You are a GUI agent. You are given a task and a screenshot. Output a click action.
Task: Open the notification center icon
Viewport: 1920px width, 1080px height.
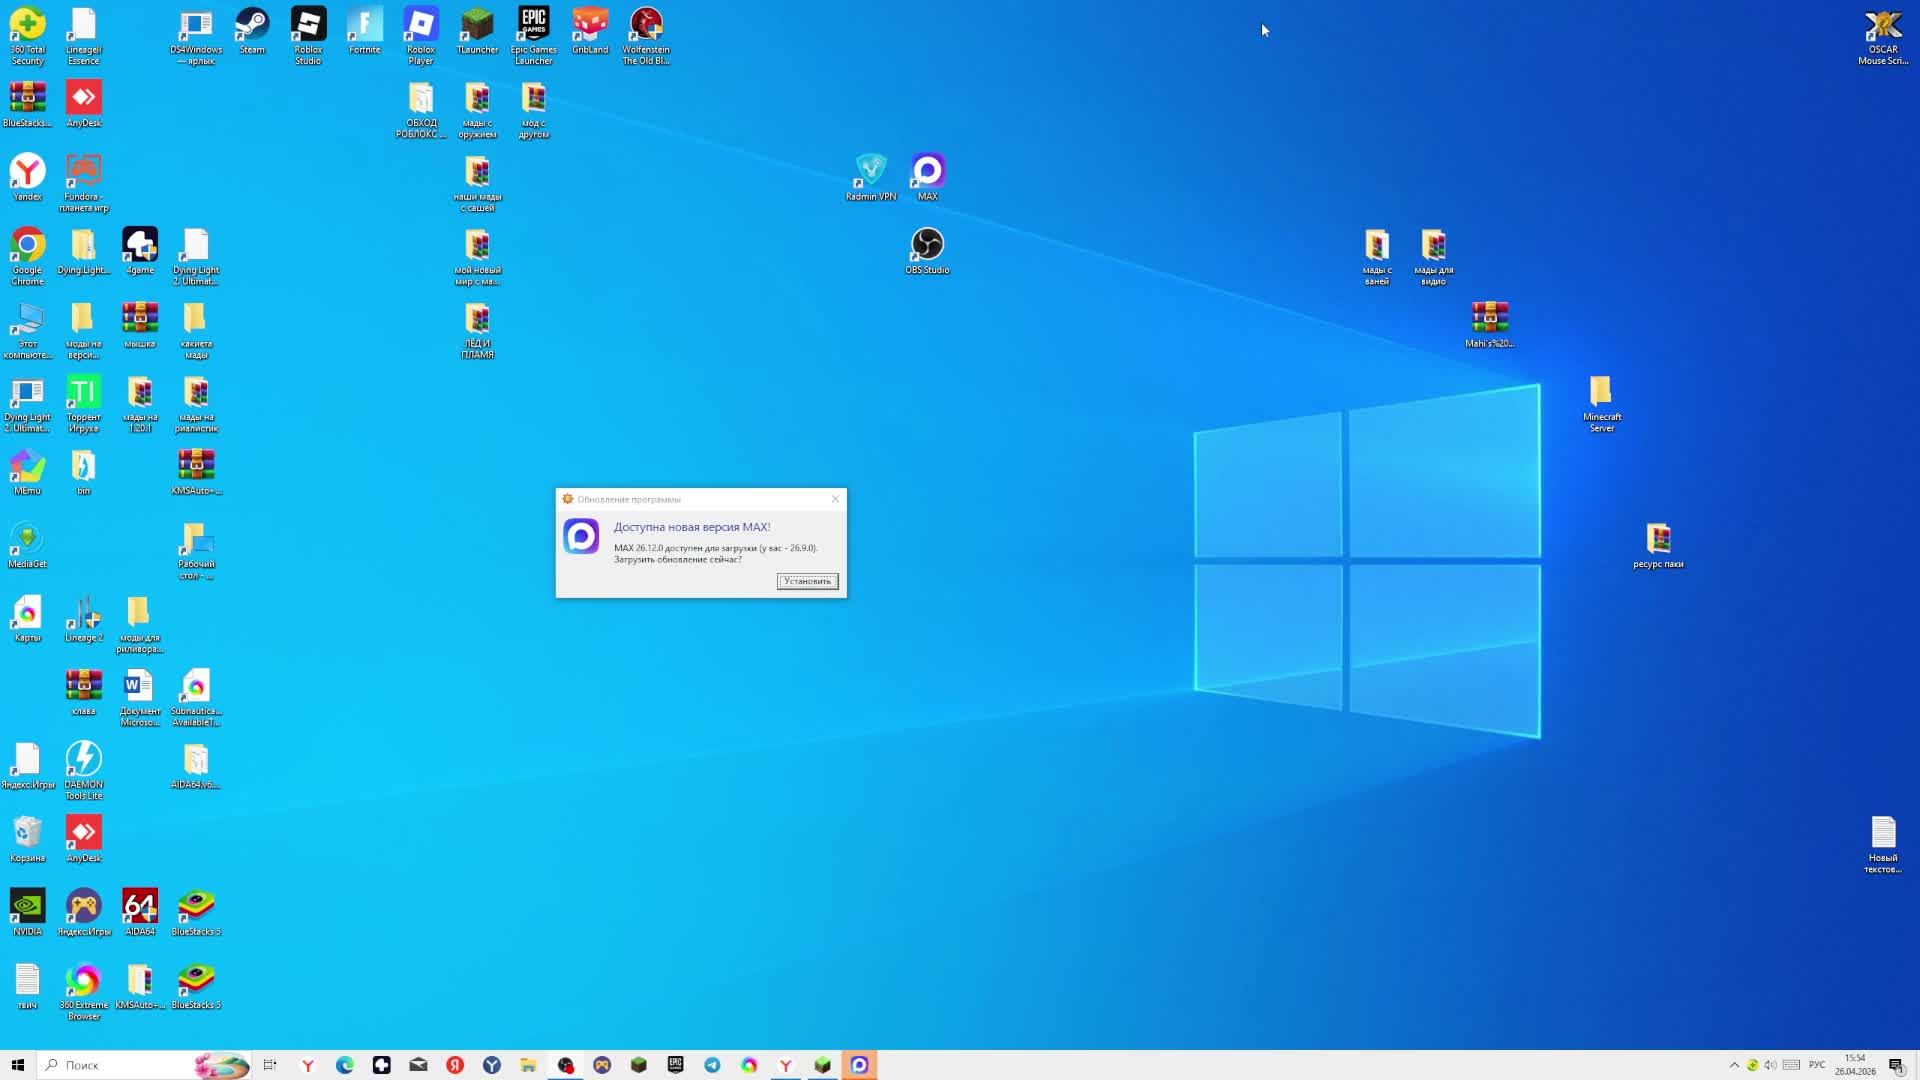point(1896,1065)
